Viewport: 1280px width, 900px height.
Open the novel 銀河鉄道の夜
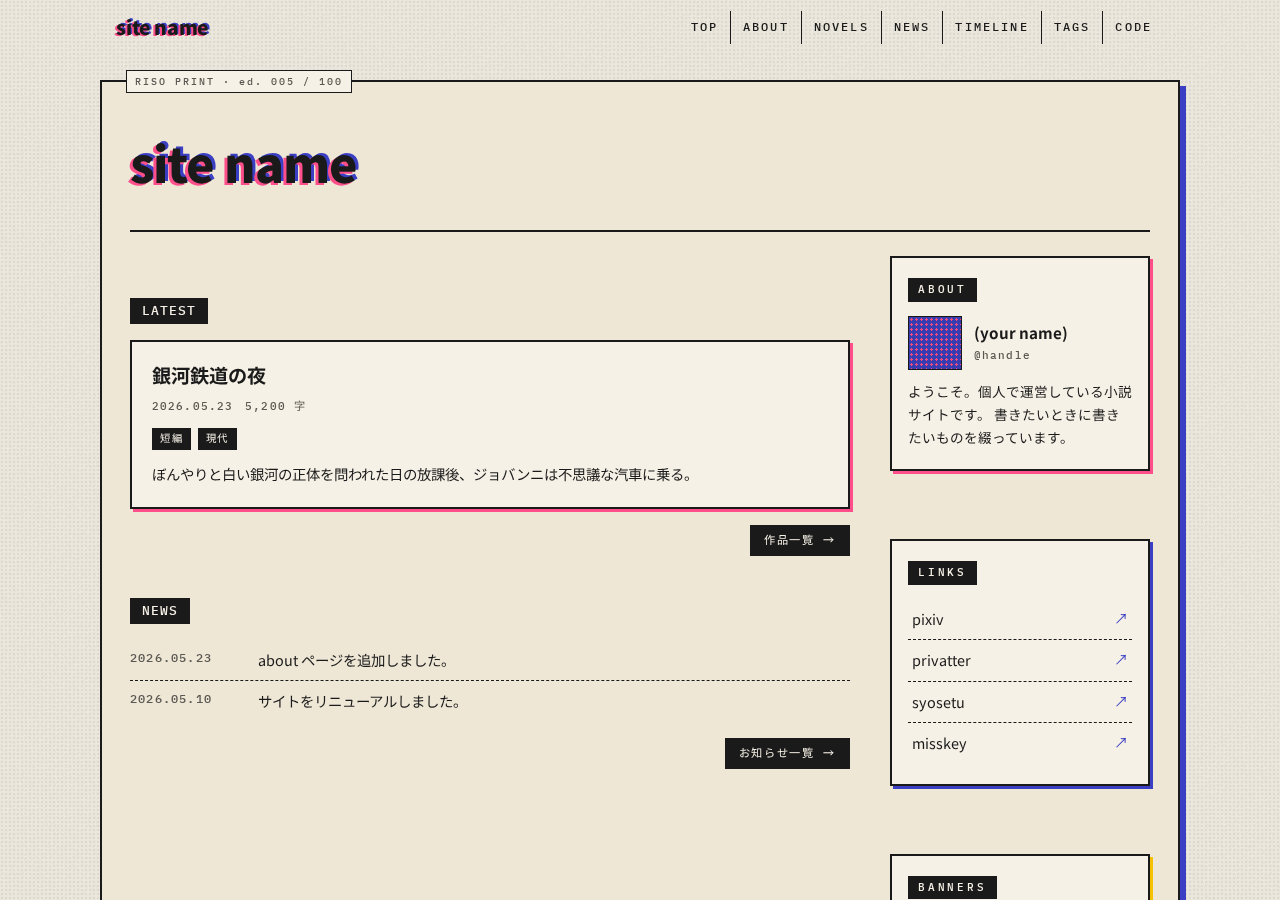coord(209,376)
